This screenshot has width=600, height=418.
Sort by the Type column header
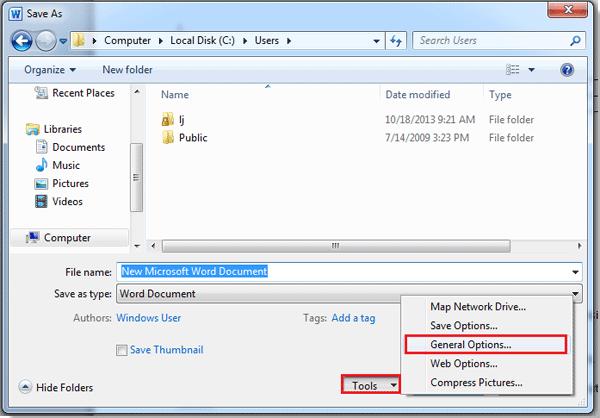(500, 95)
